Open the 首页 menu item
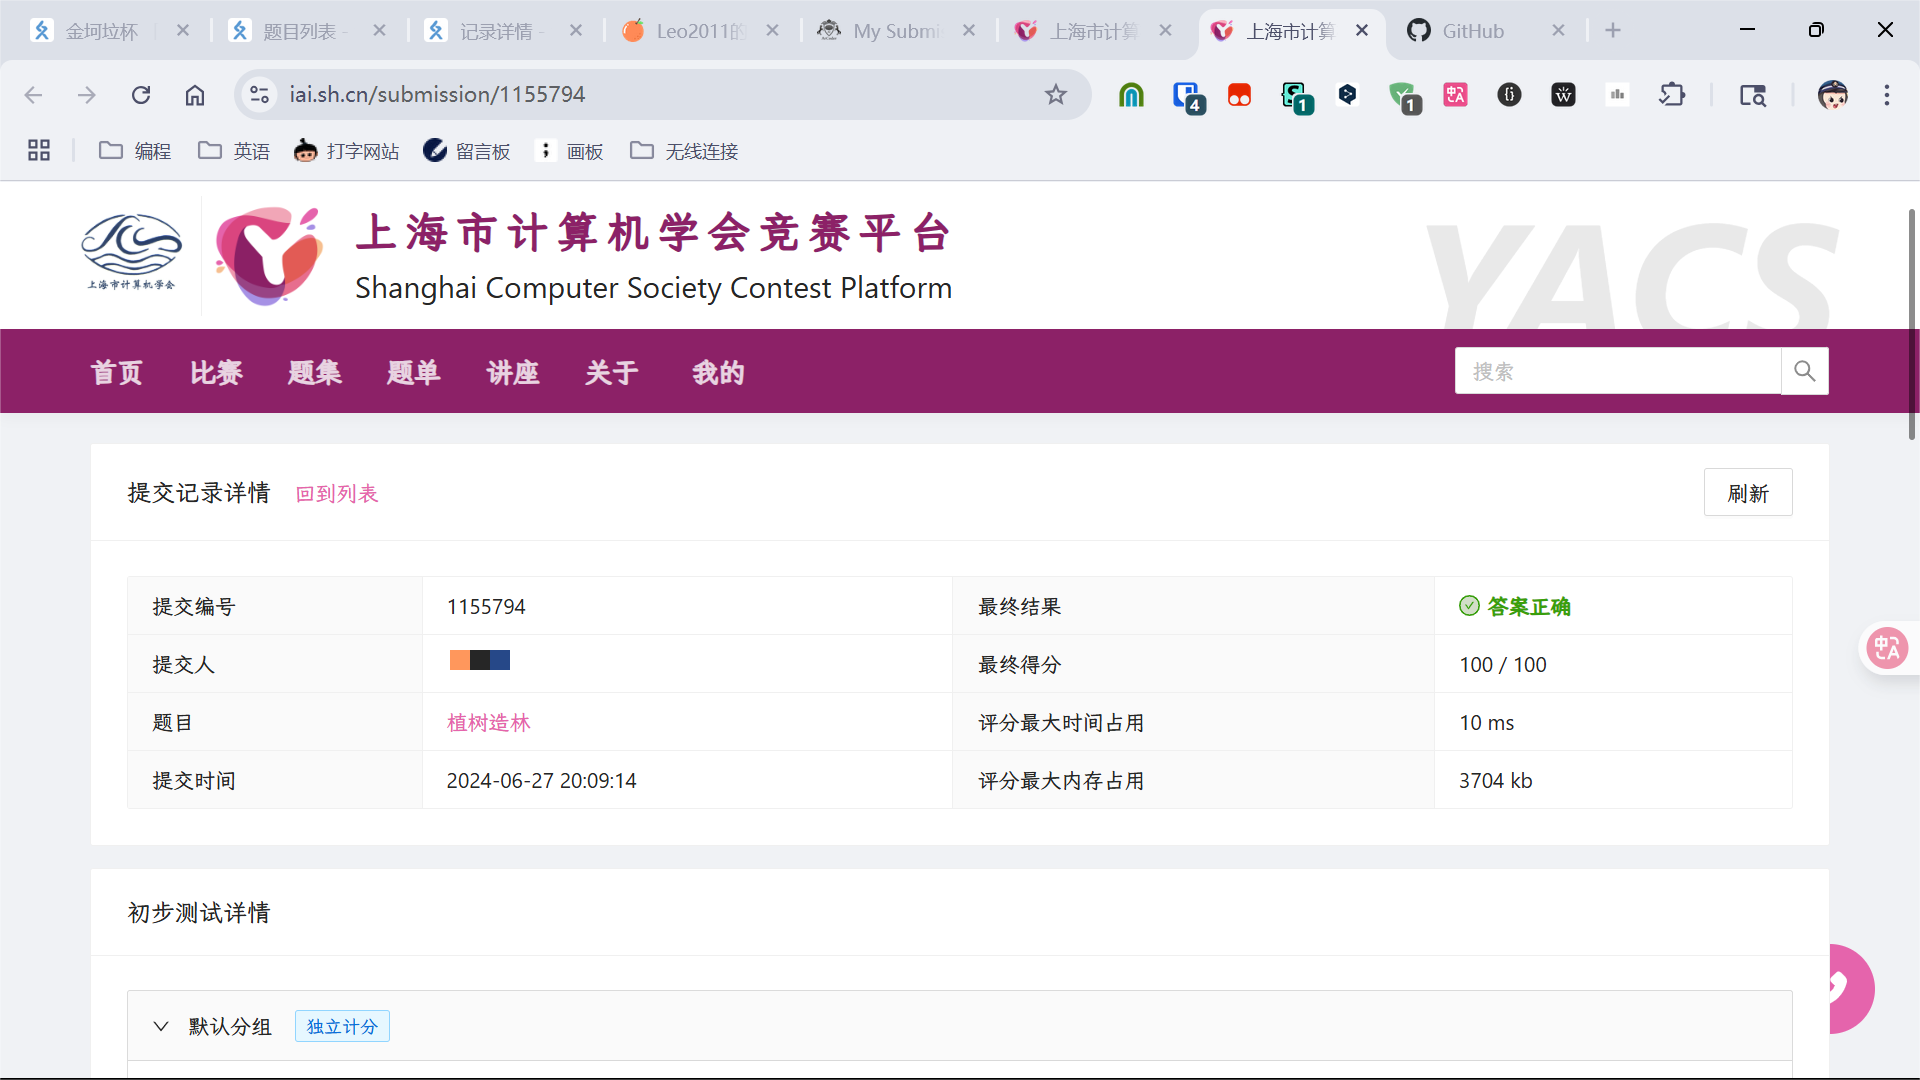The image size is (1920, 1080). [x=117, y=373]
